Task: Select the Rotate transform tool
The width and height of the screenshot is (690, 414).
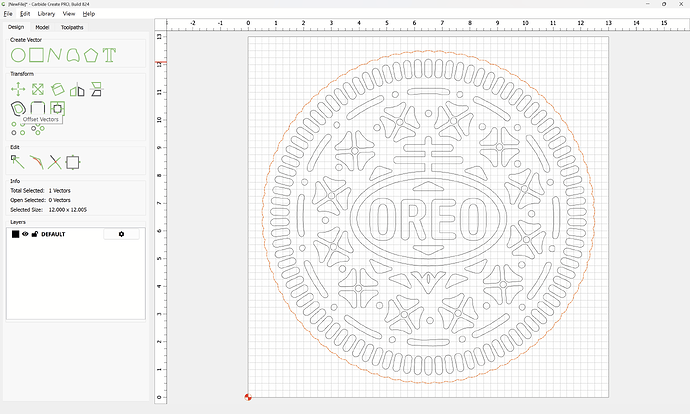Action: [58, 90]
